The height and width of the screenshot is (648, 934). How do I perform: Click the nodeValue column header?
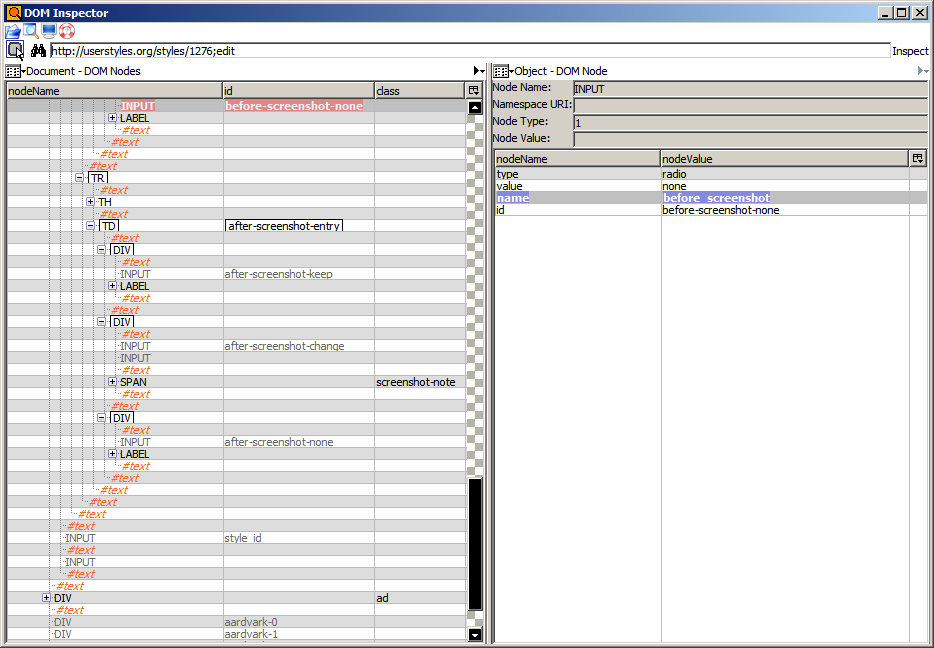point(784,158)
